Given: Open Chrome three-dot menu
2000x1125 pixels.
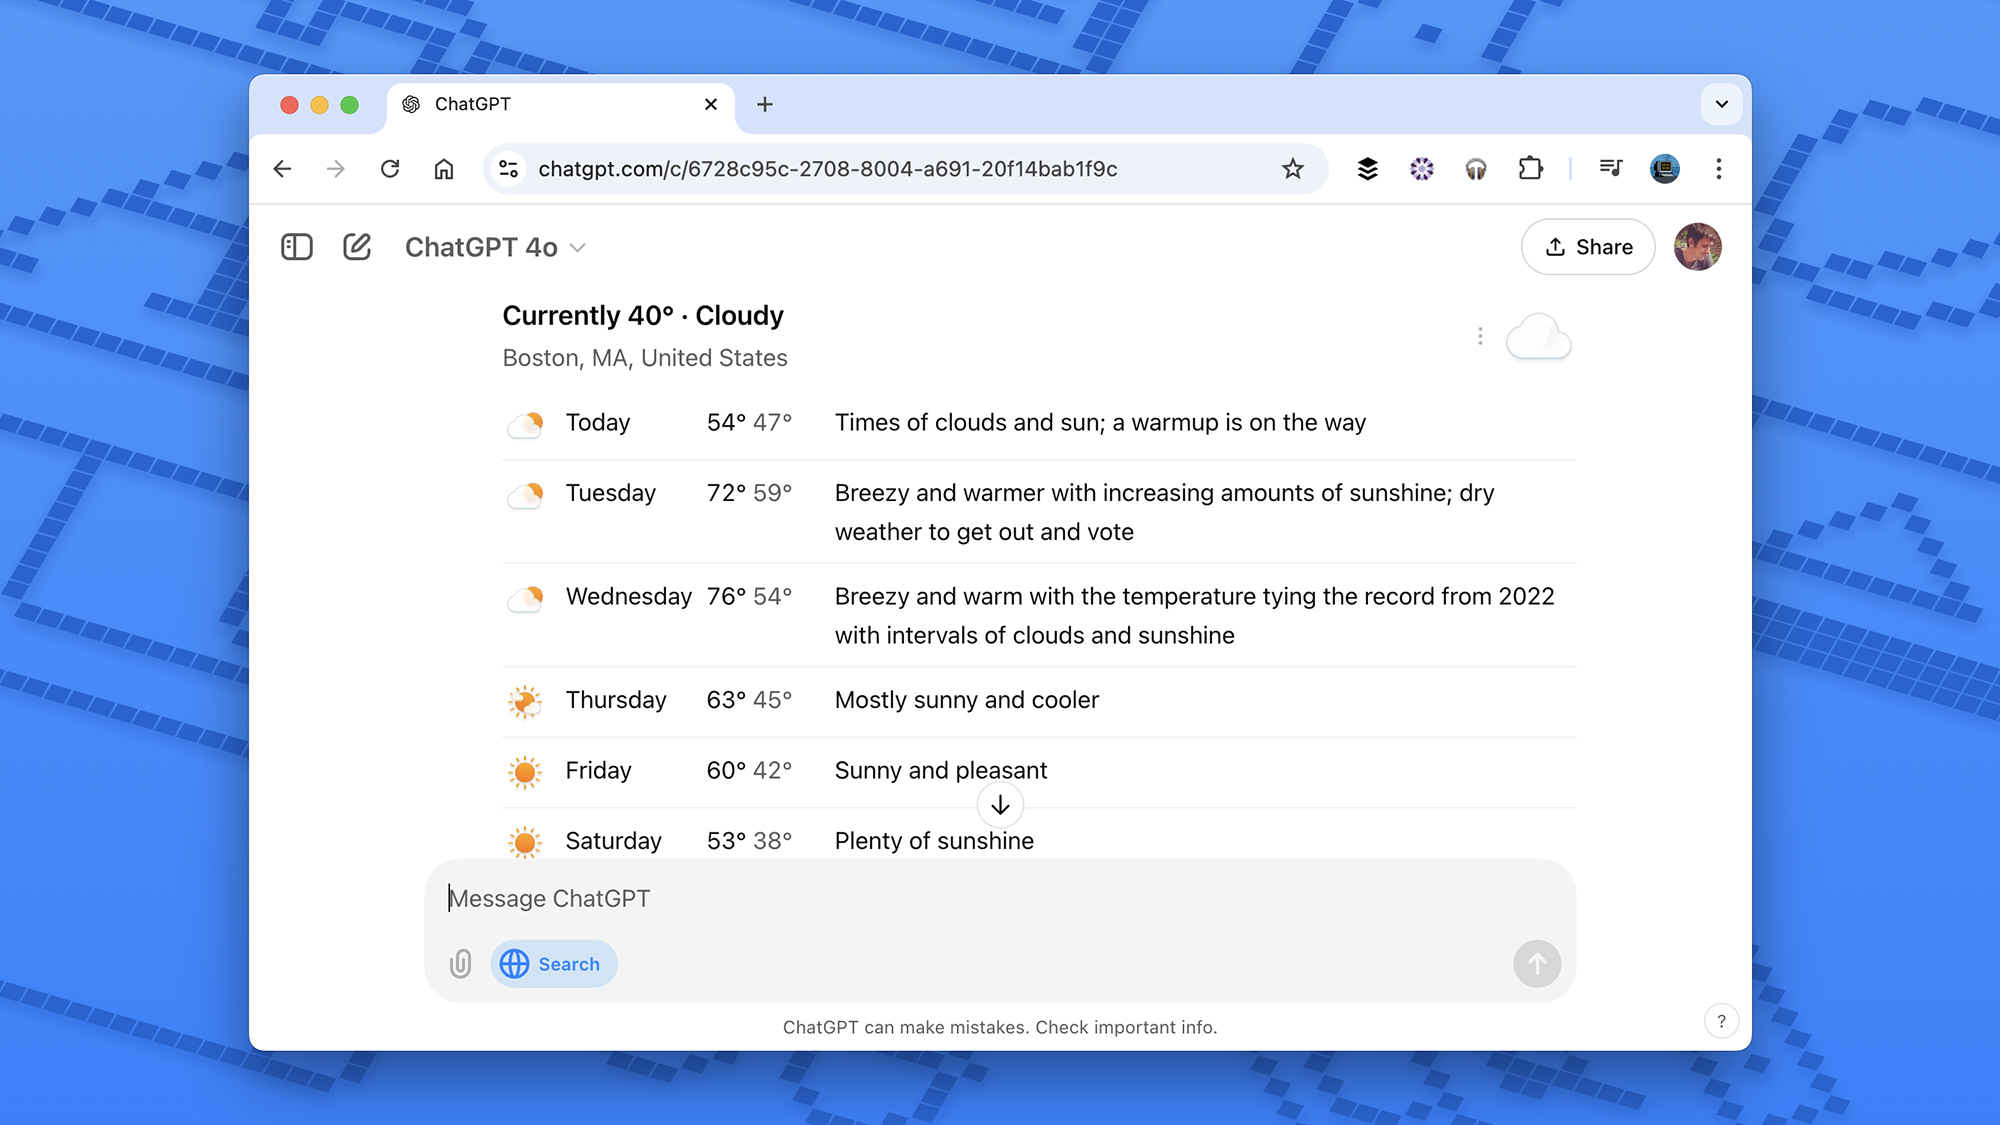Looking at the screenshot, I should (x=1718, y=169).
